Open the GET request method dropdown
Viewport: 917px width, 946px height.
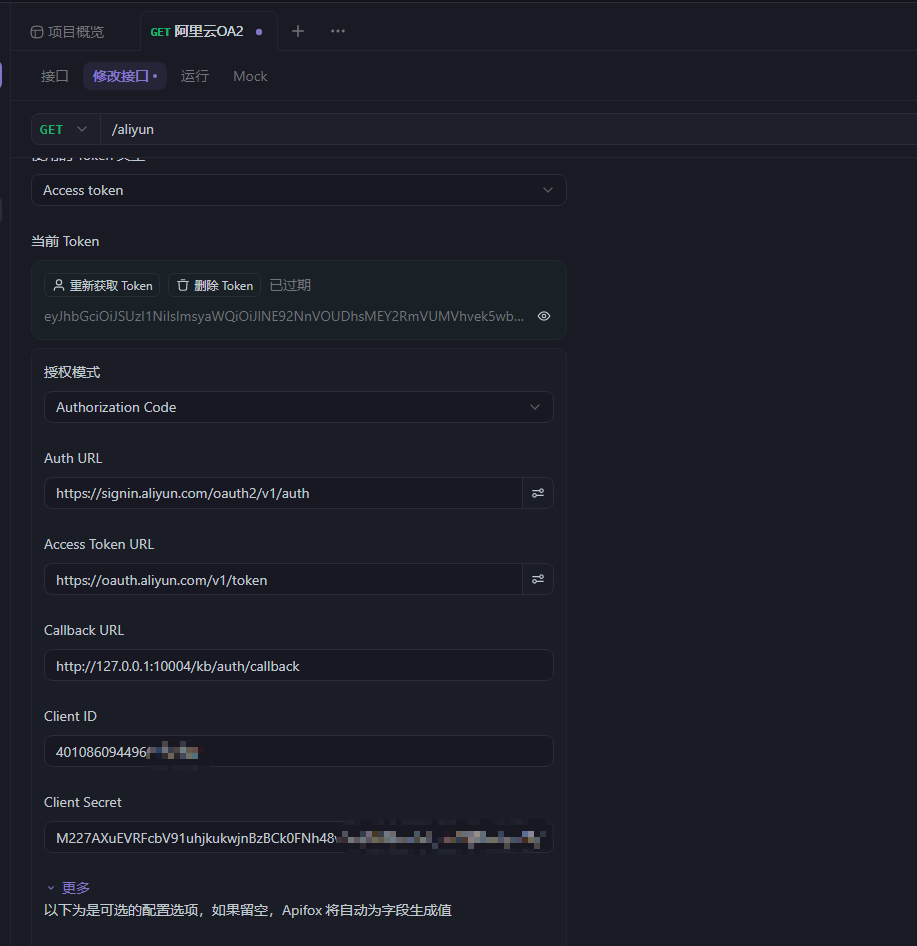pyautogui.click(x=62, y=129)
